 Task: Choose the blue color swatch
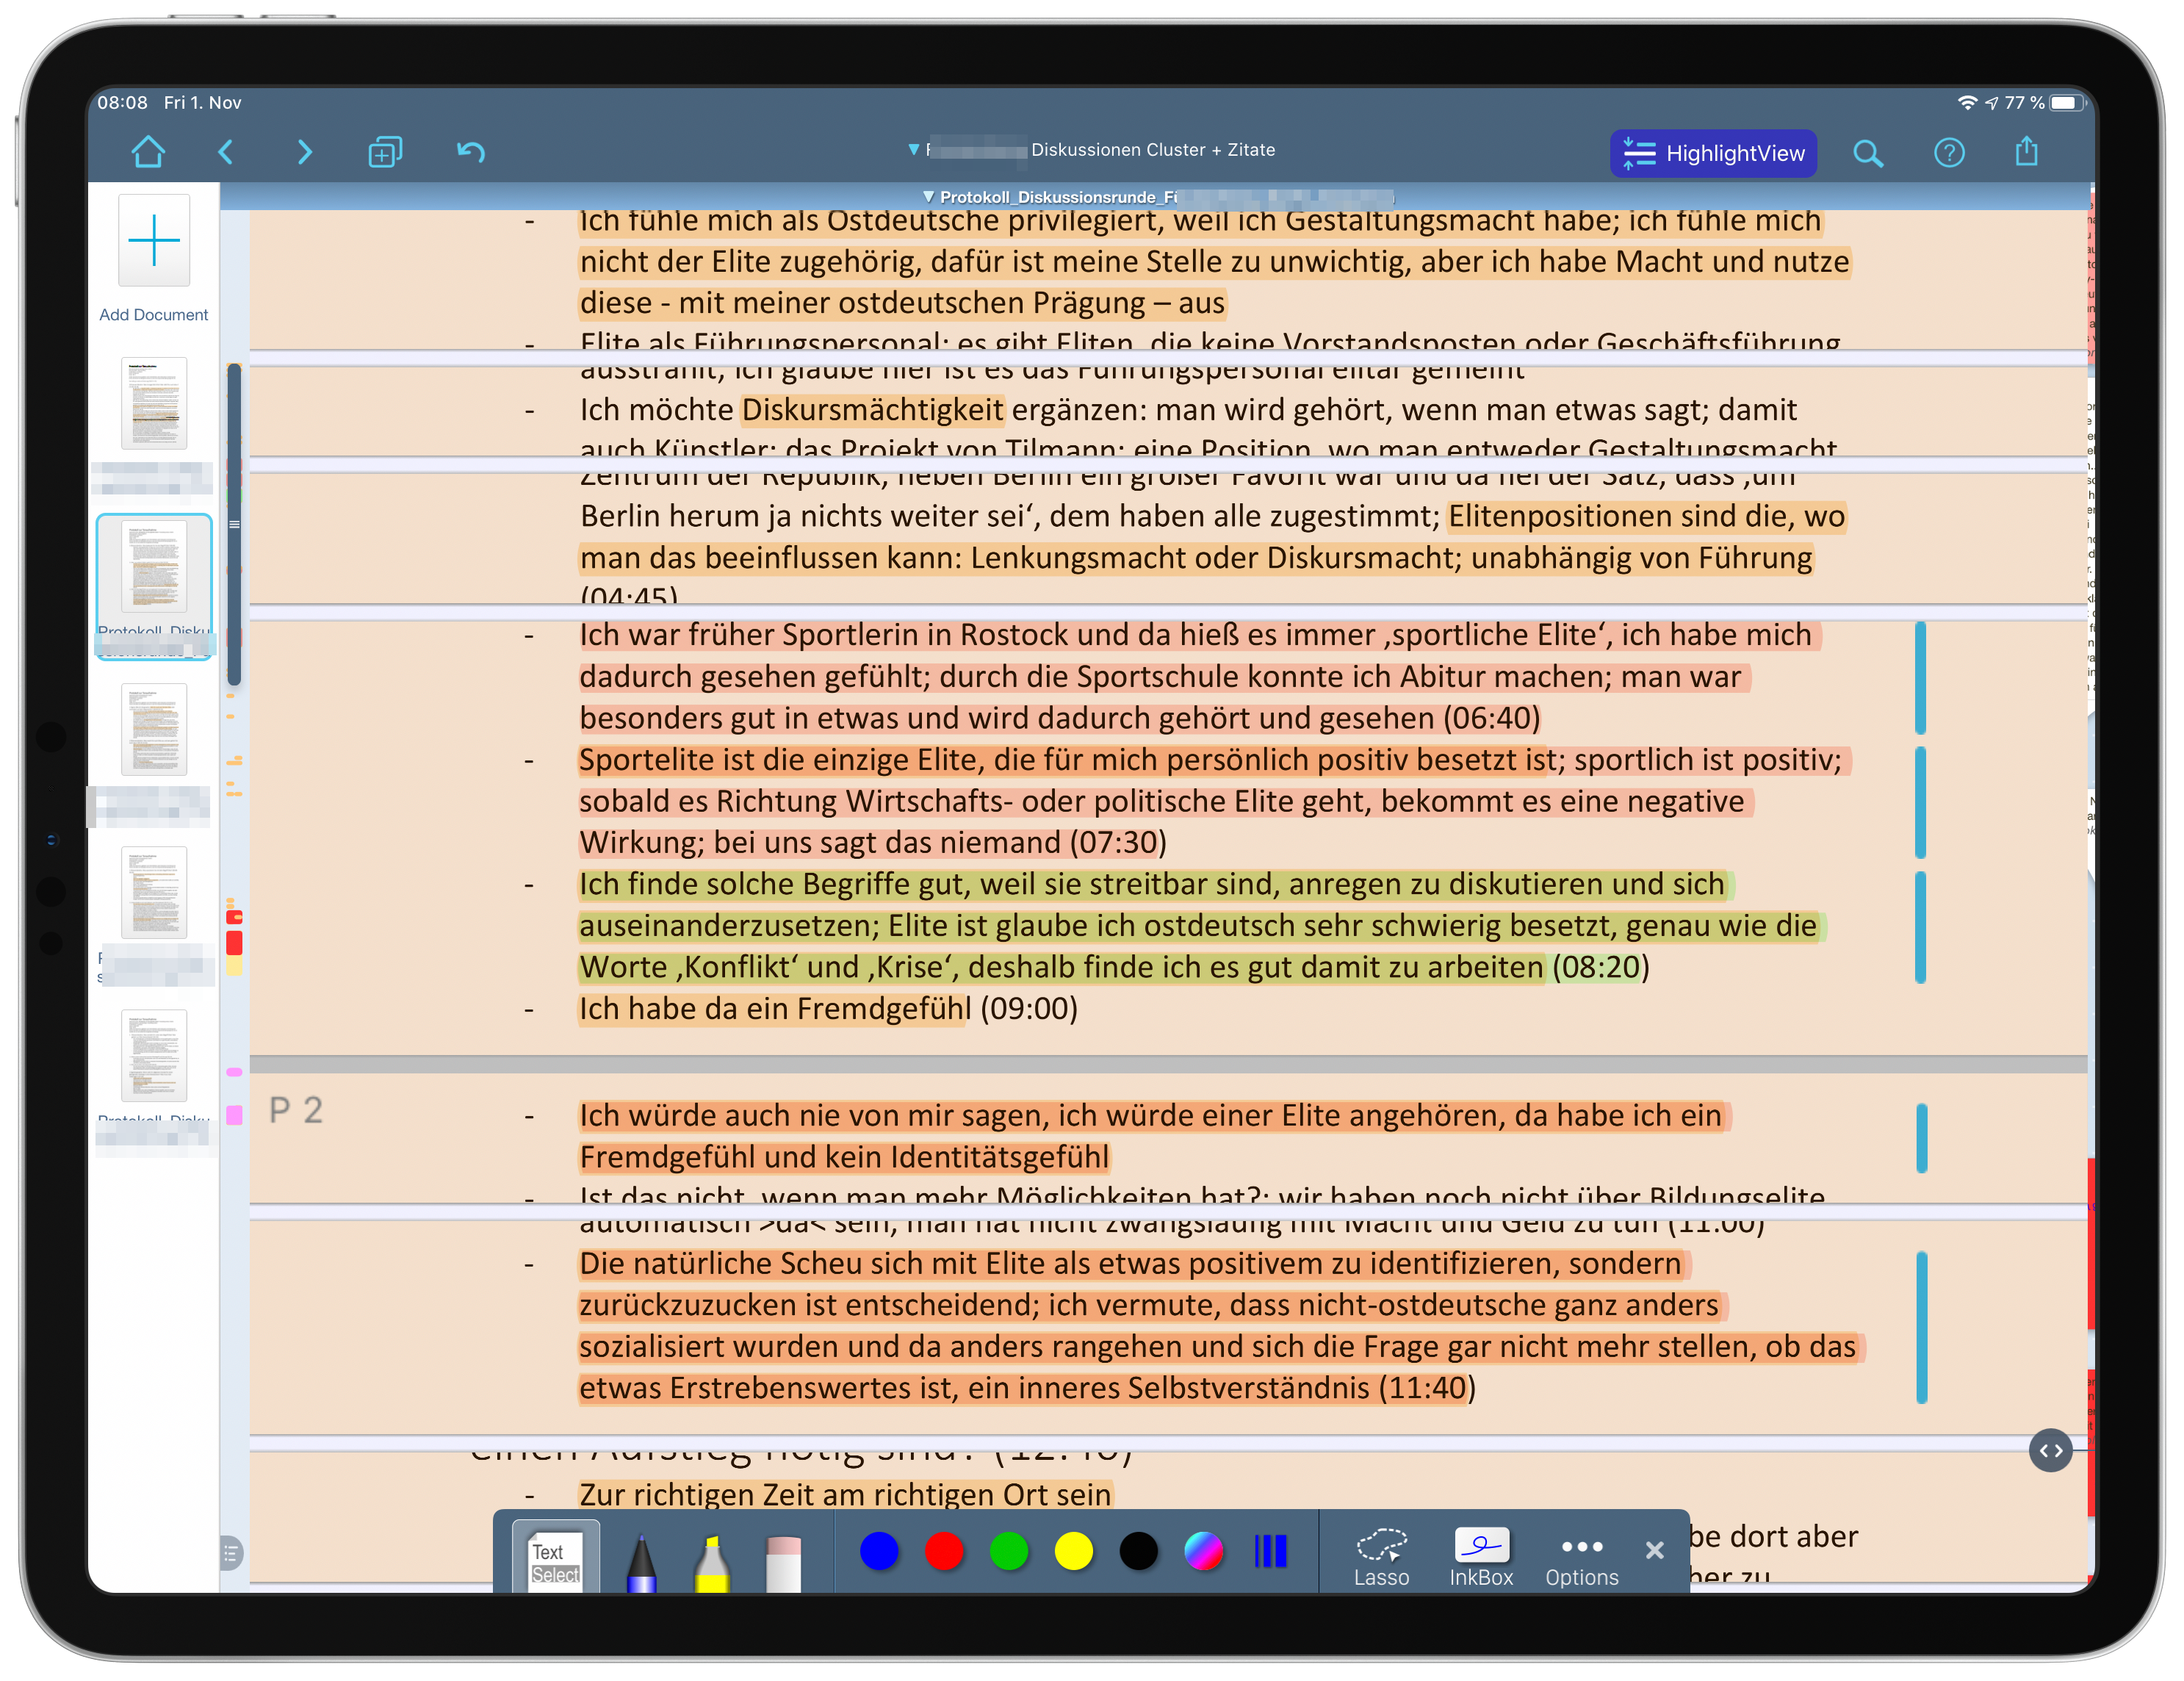coord(879,1551)
